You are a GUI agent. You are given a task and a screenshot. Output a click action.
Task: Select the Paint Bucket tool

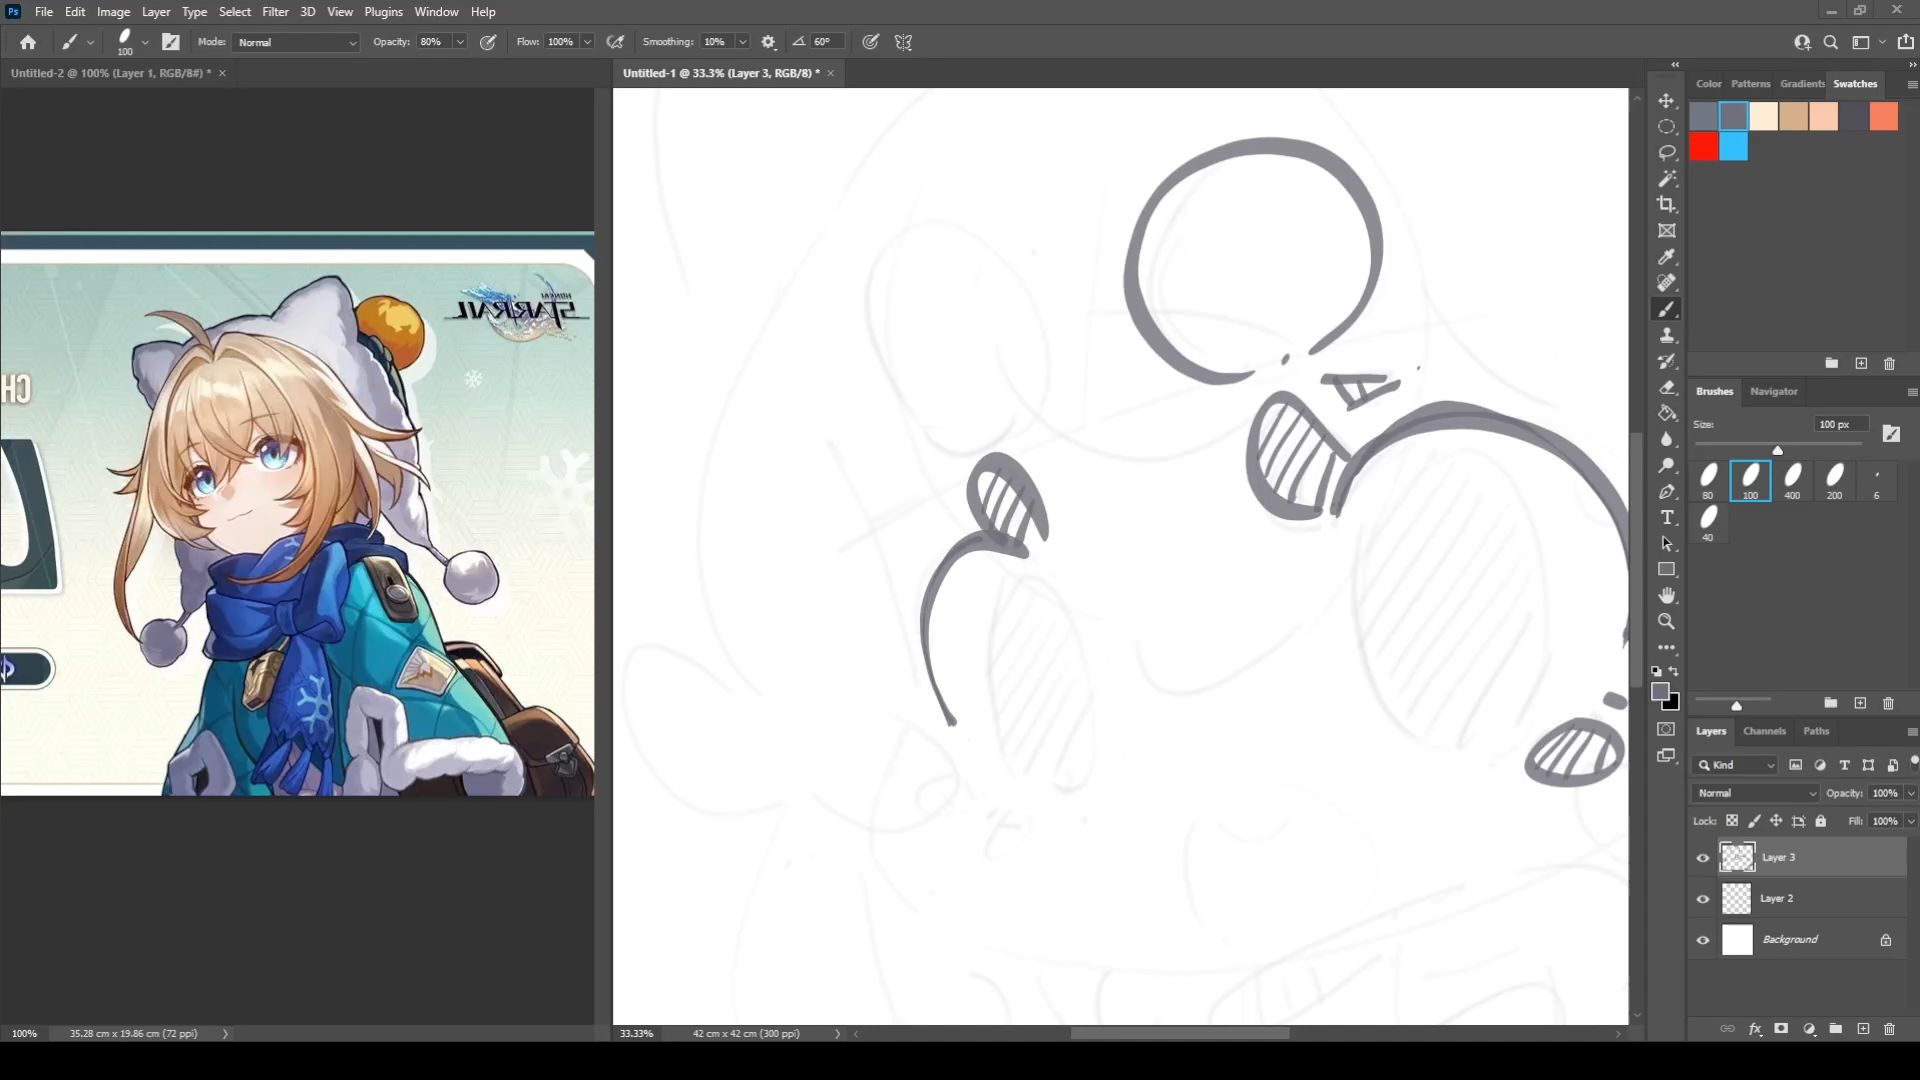click(x=1666, y=413)
